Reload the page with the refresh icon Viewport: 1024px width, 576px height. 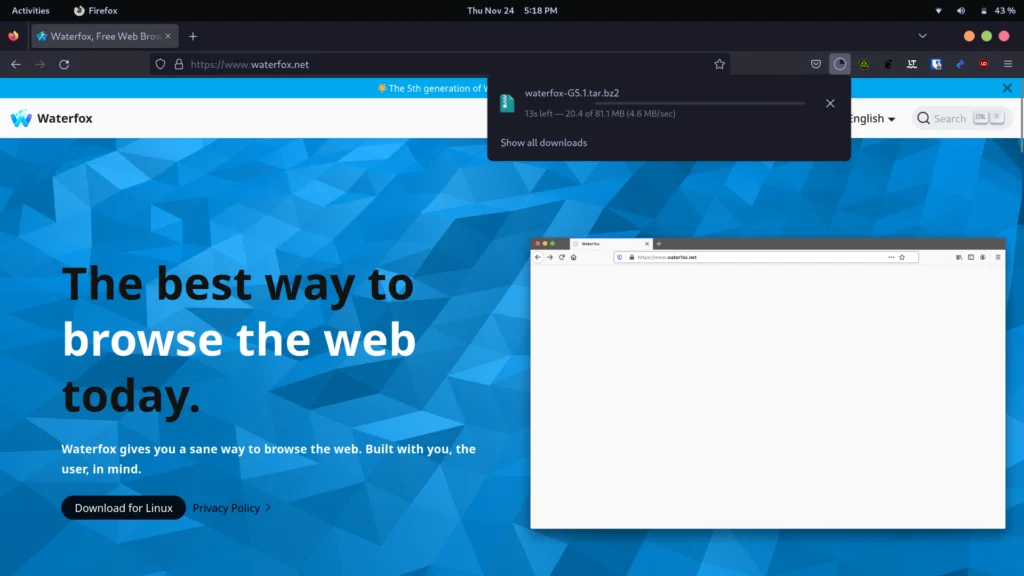point(64,63)
